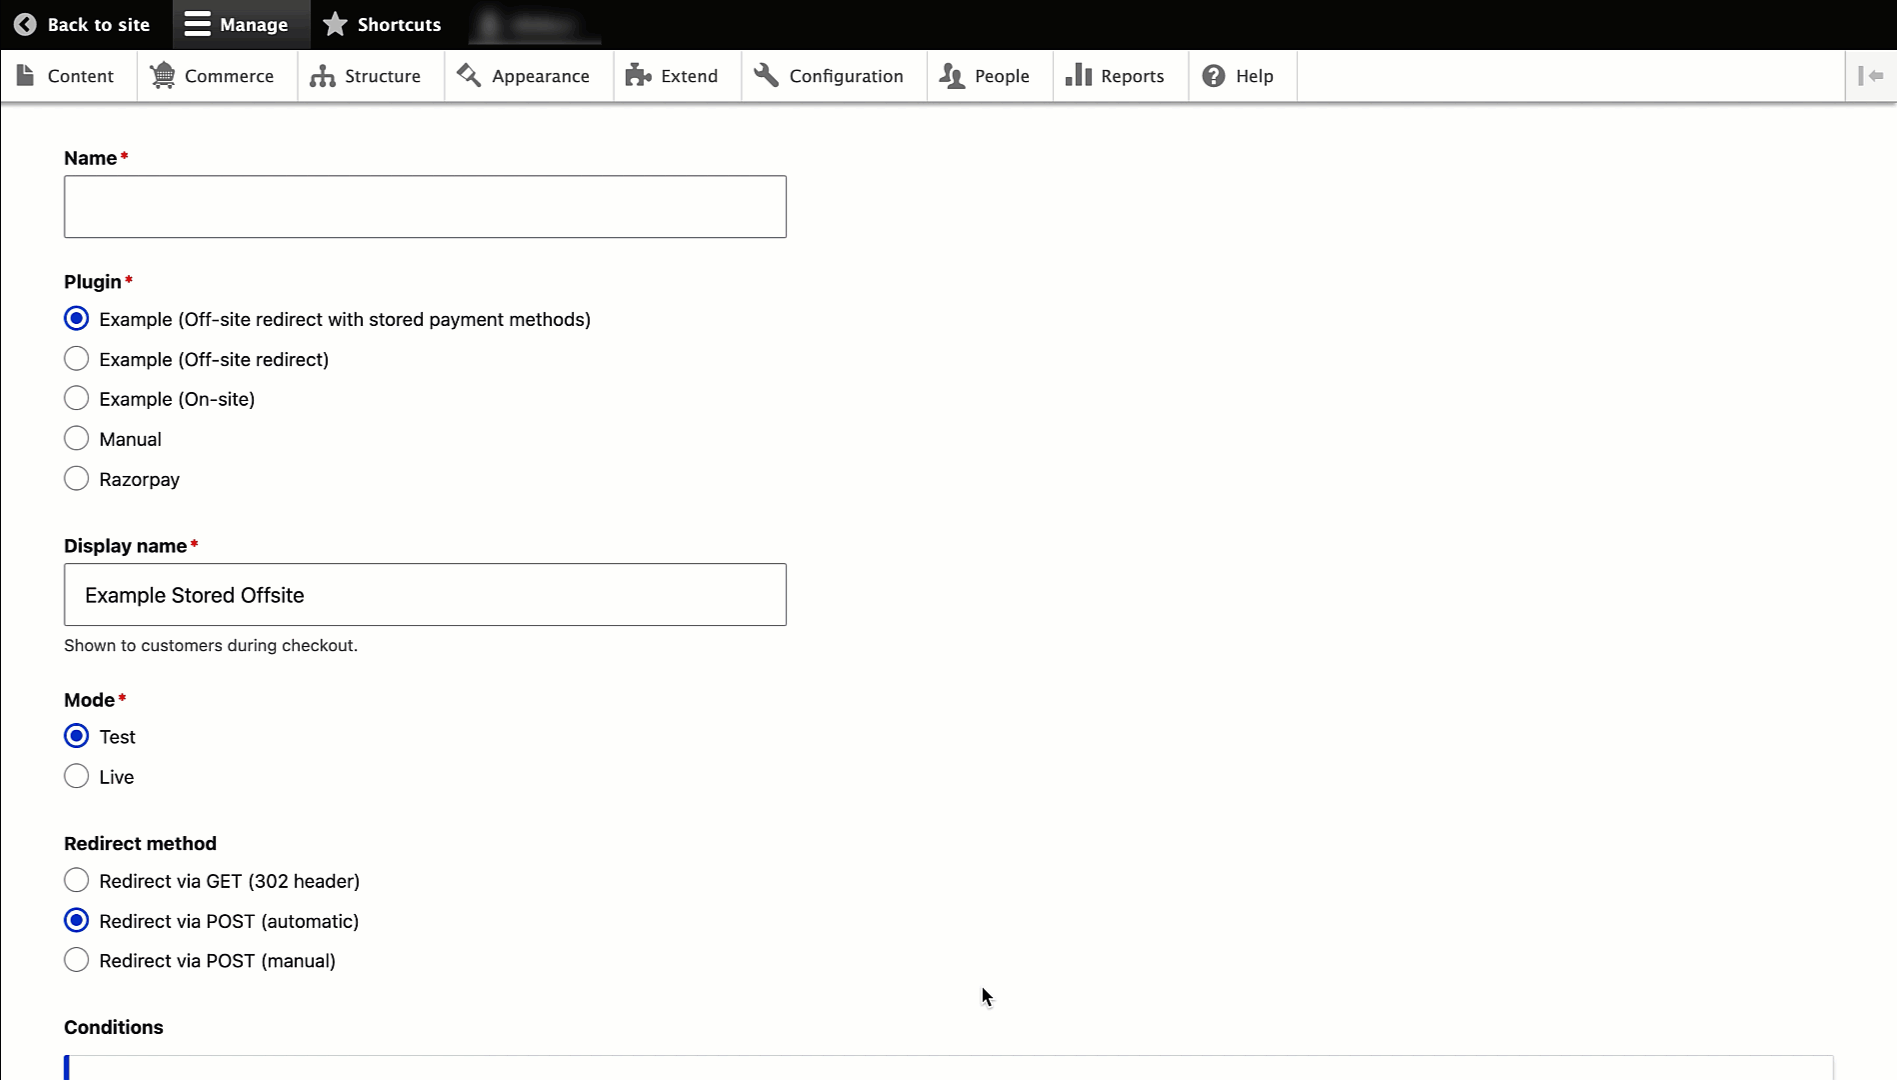Select the Example (On-site) plugin
This screenshot has width=1897, height=1080.
(76, 398)
